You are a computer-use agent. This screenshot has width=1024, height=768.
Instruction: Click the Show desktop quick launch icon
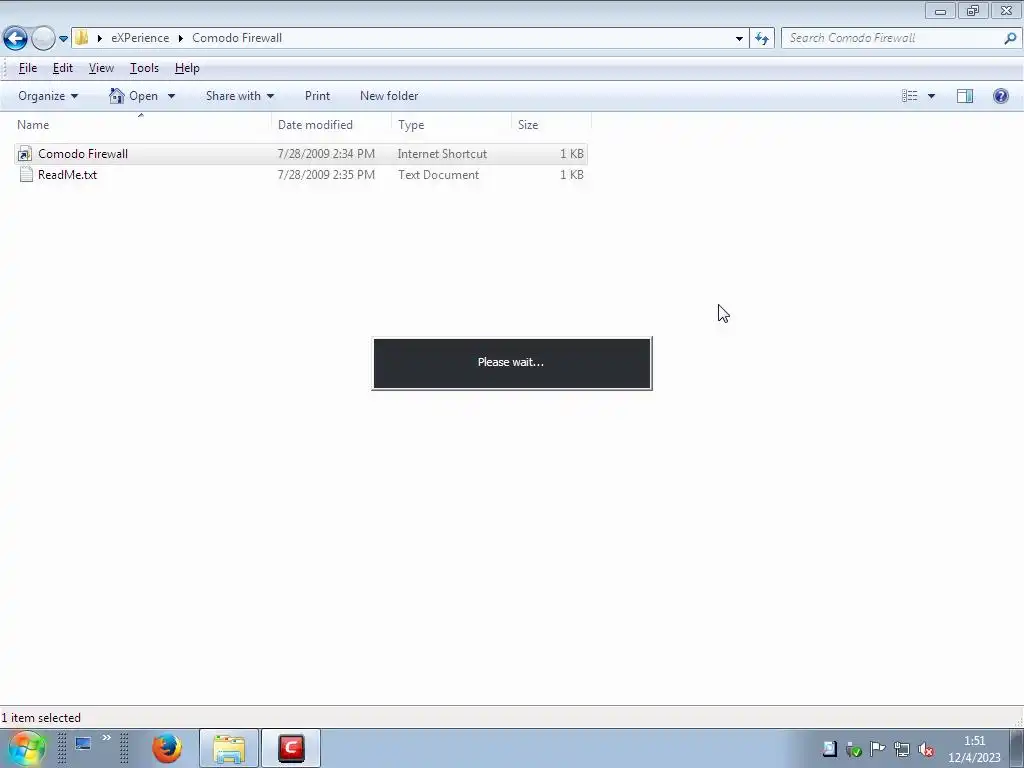tap(83, 744)
